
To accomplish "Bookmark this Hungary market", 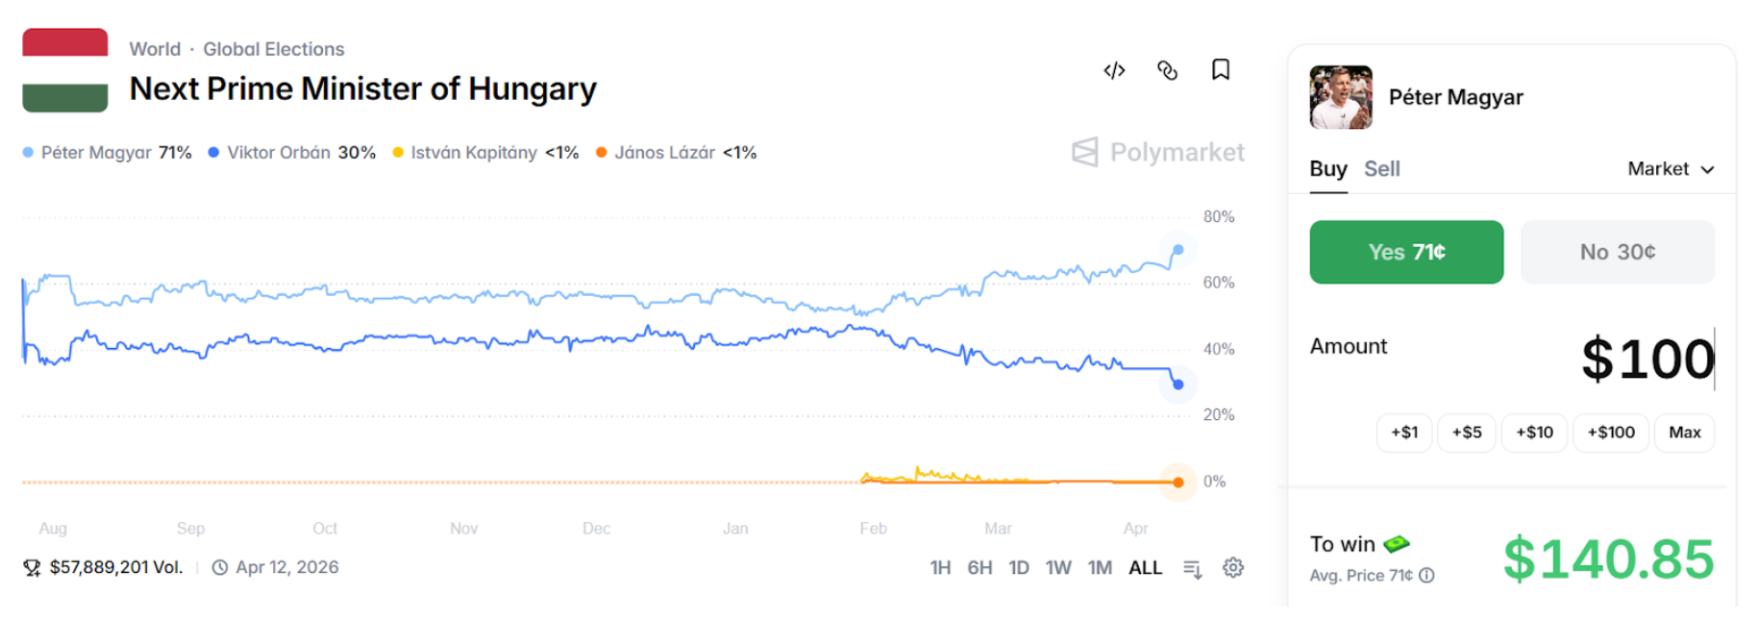I will (x=1220, y=70).
